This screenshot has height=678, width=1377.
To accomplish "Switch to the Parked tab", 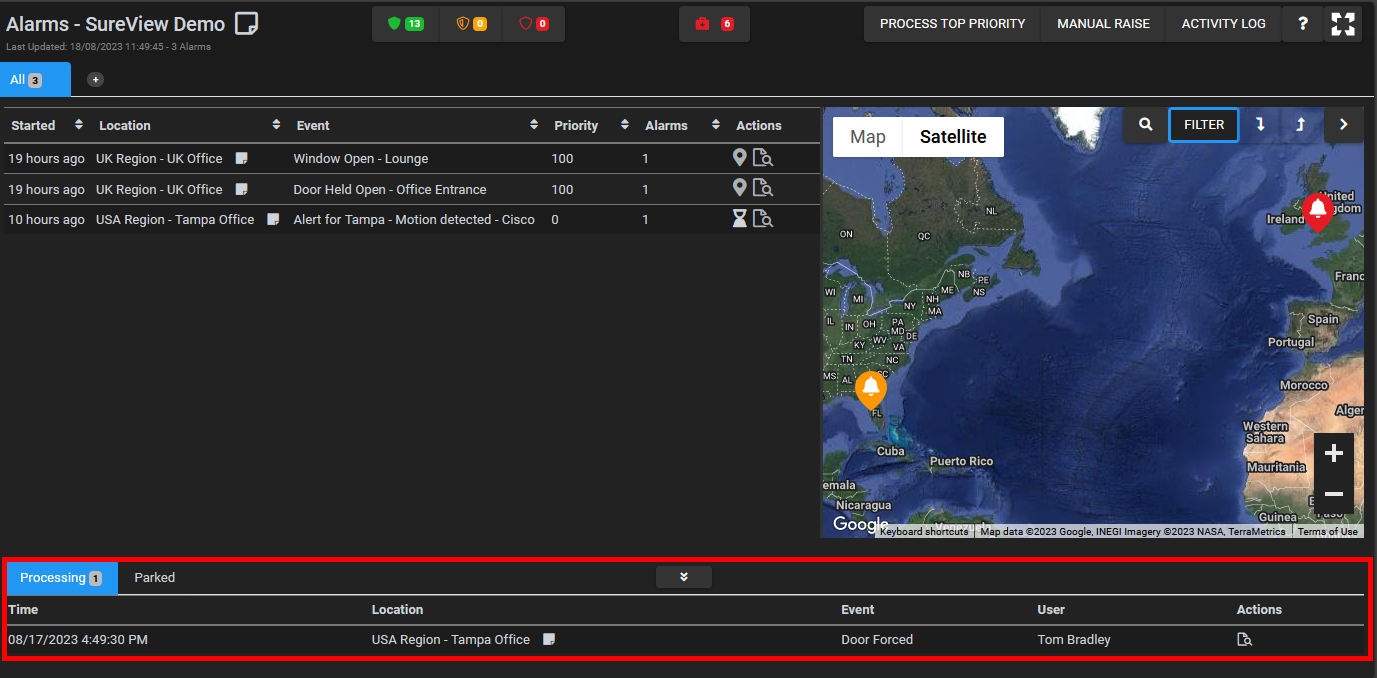I will click(x=155, y=578).
